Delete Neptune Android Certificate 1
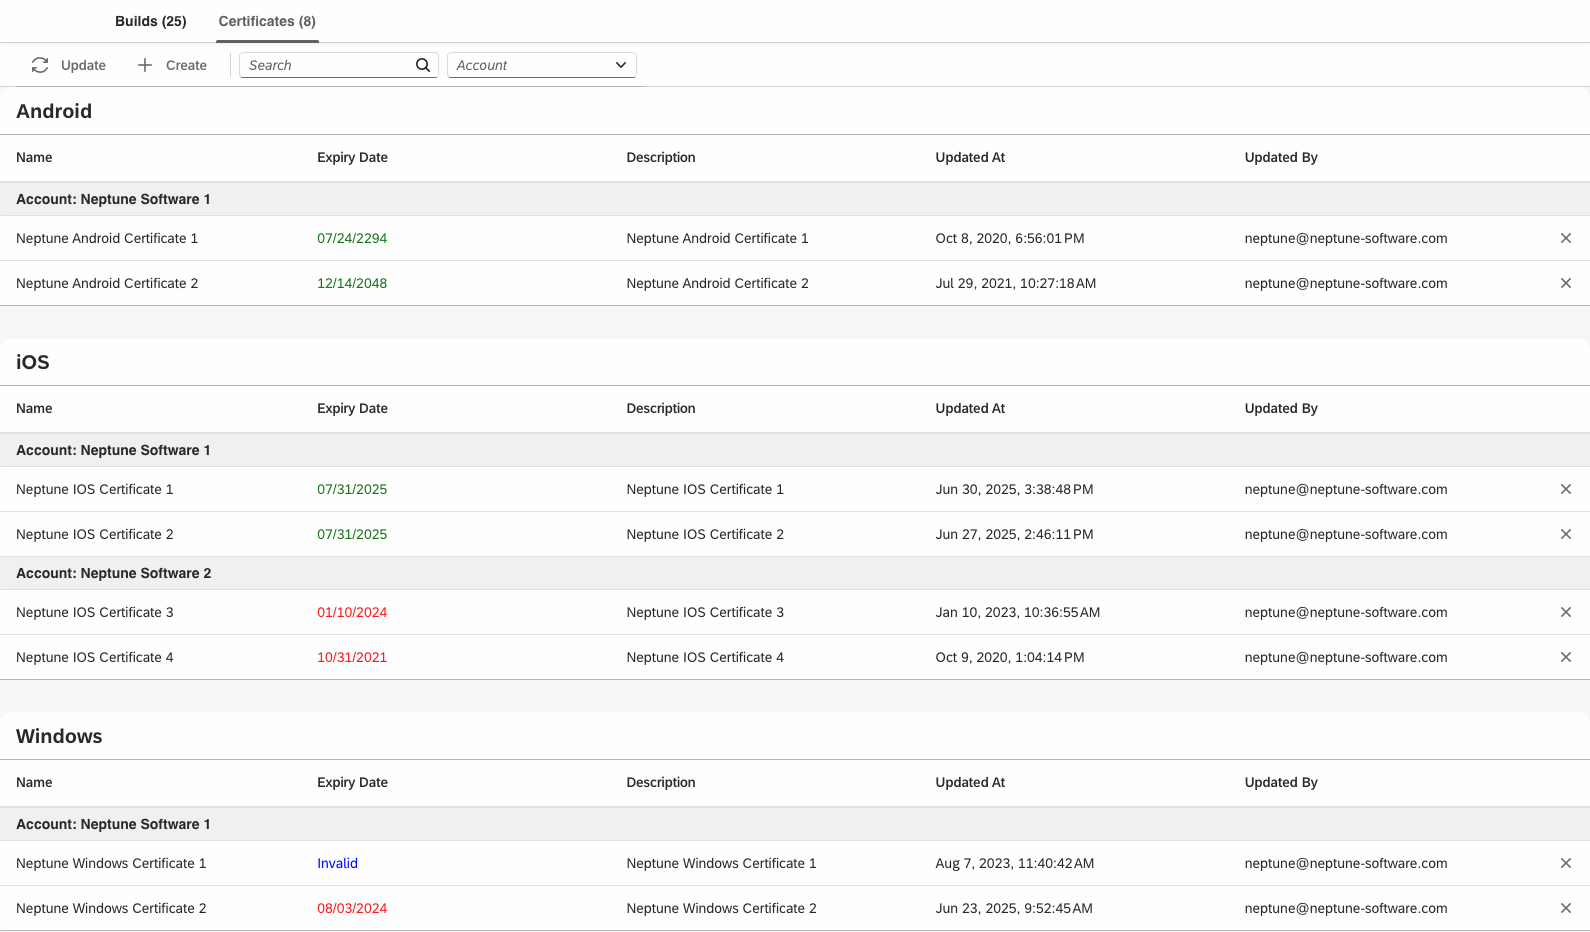This screenshot has width=1590, height=932. (x=1566, y=238)
